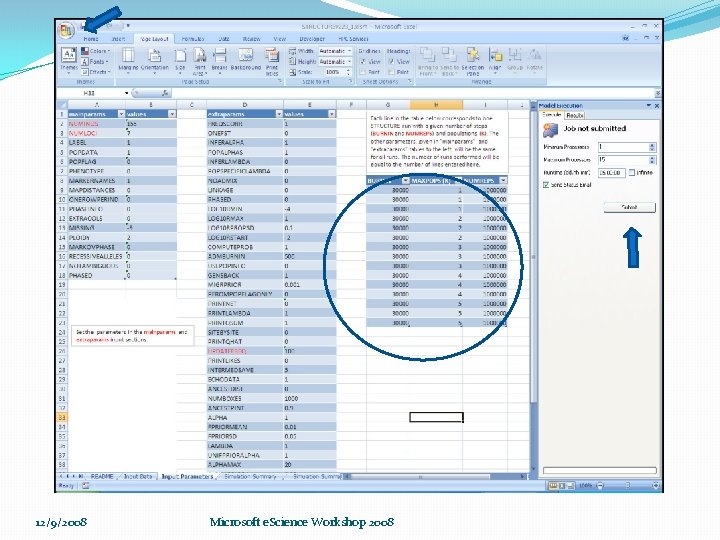720x540 pixels.
Task: Click Runtime input field
Action: click(611, 173)
